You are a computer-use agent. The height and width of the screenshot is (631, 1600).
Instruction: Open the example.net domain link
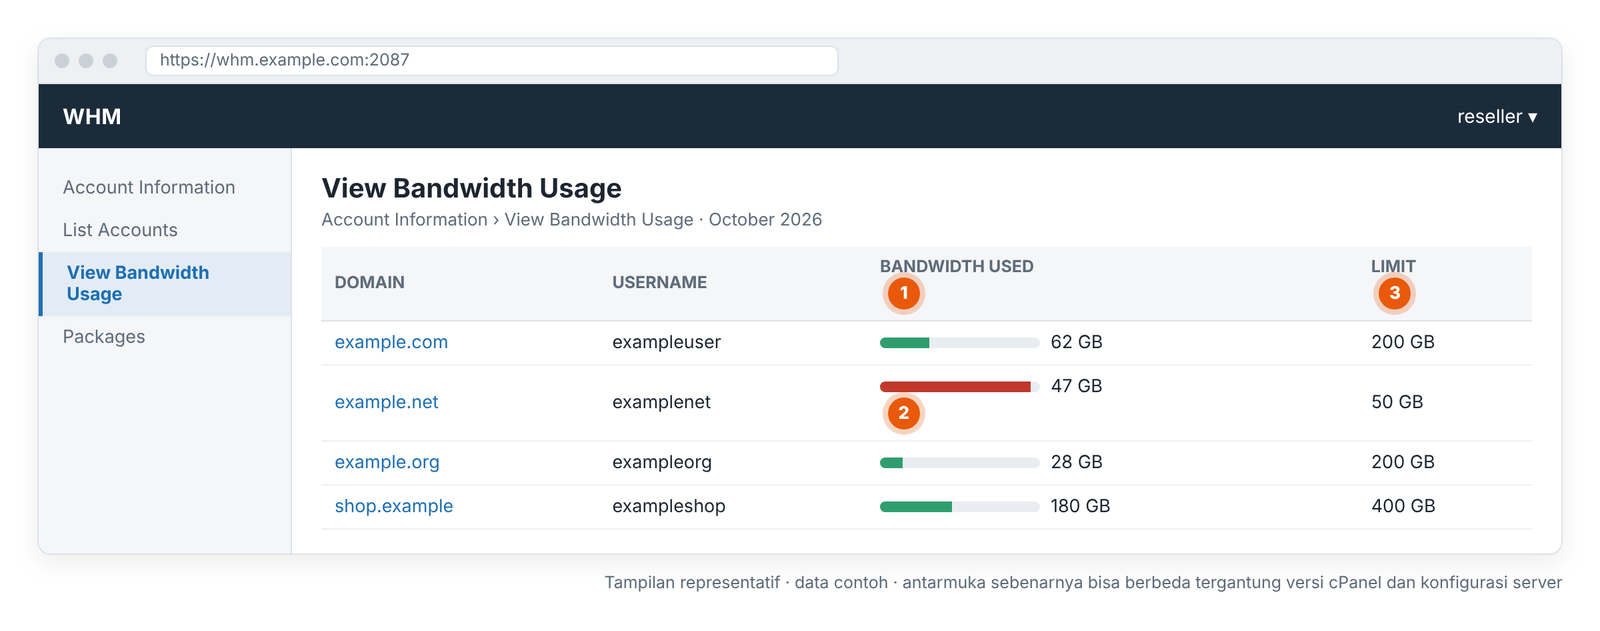[386, 402]
